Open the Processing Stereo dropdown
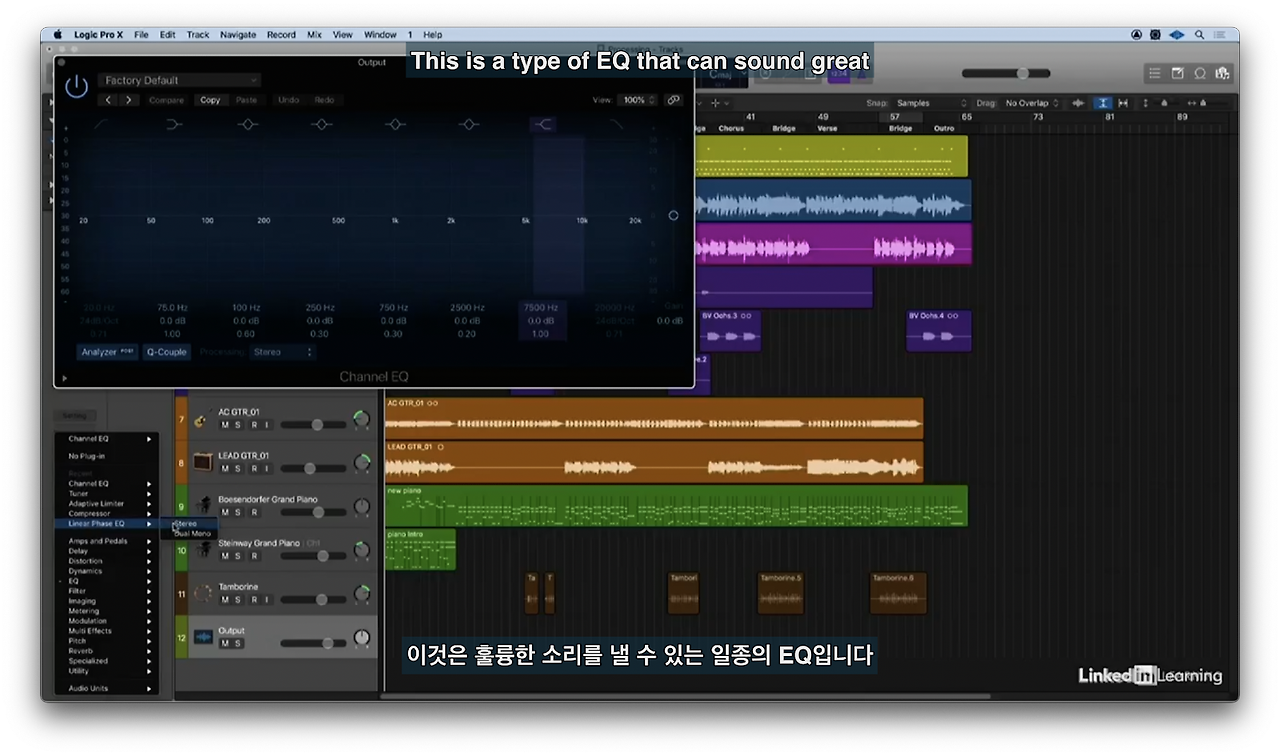This screenshot has height=756, width=1280. 282,352
